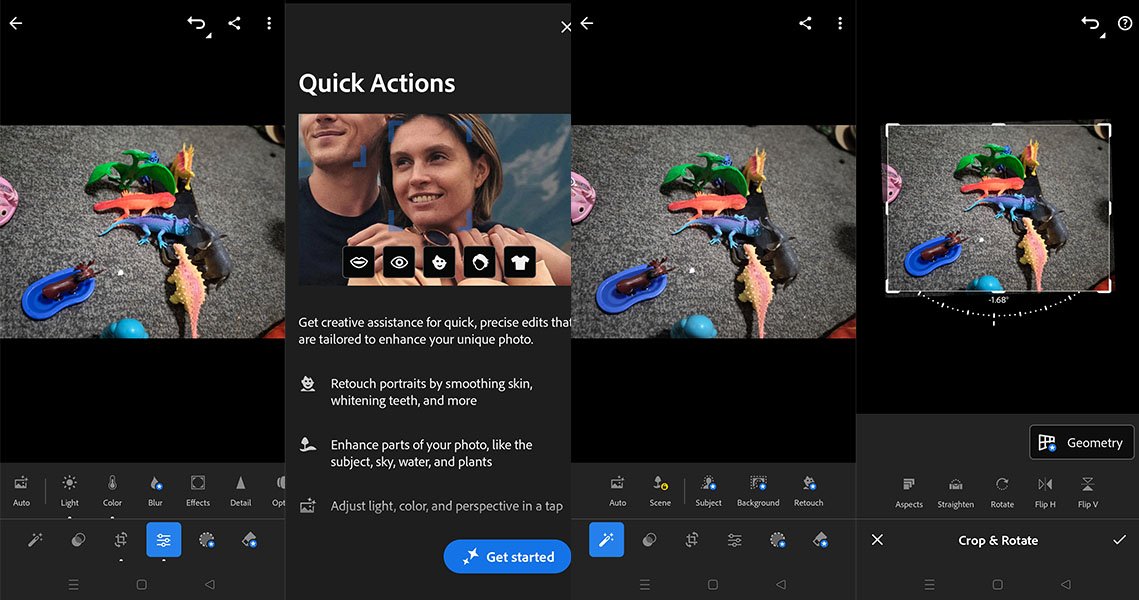
Task: Tap the hair icon on the Quick Actions preview
Action: tap(479, 262)
